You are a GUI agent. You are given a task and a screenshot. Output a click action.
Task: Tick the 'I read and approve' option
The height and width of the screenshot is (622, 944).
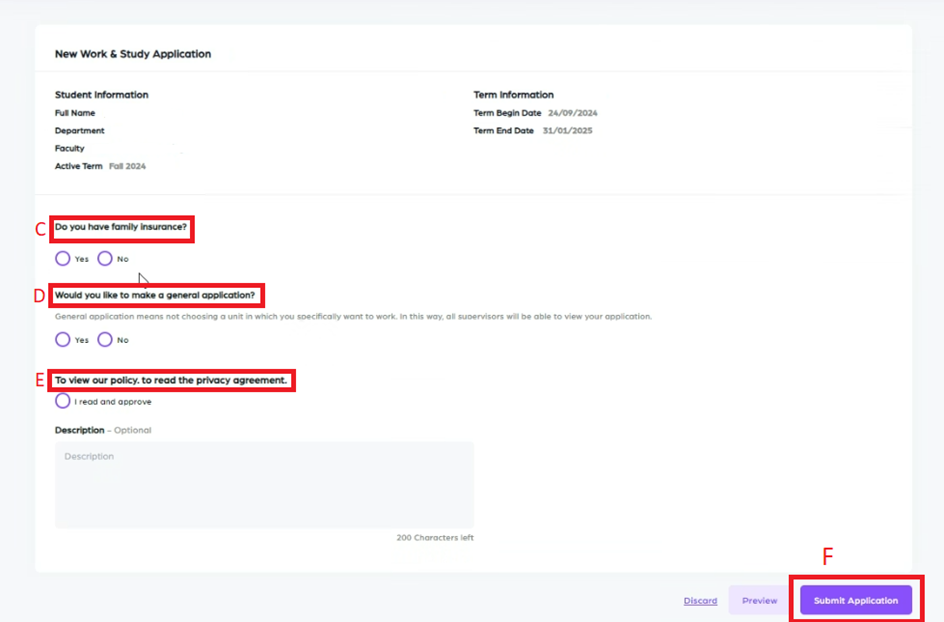point(63,401)
